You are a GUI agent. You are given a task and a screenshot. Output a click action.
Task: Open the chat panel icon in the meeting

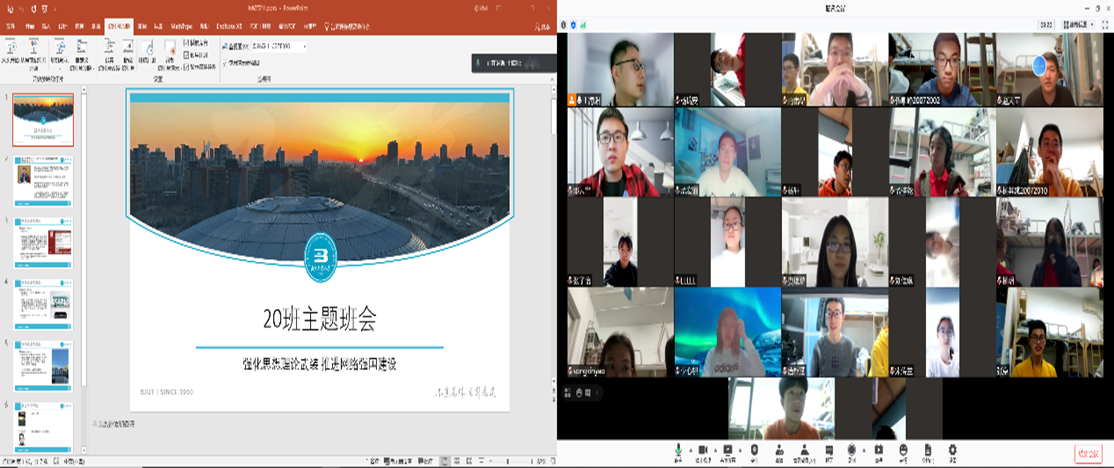pyautogui.click(x=827, y=450)
